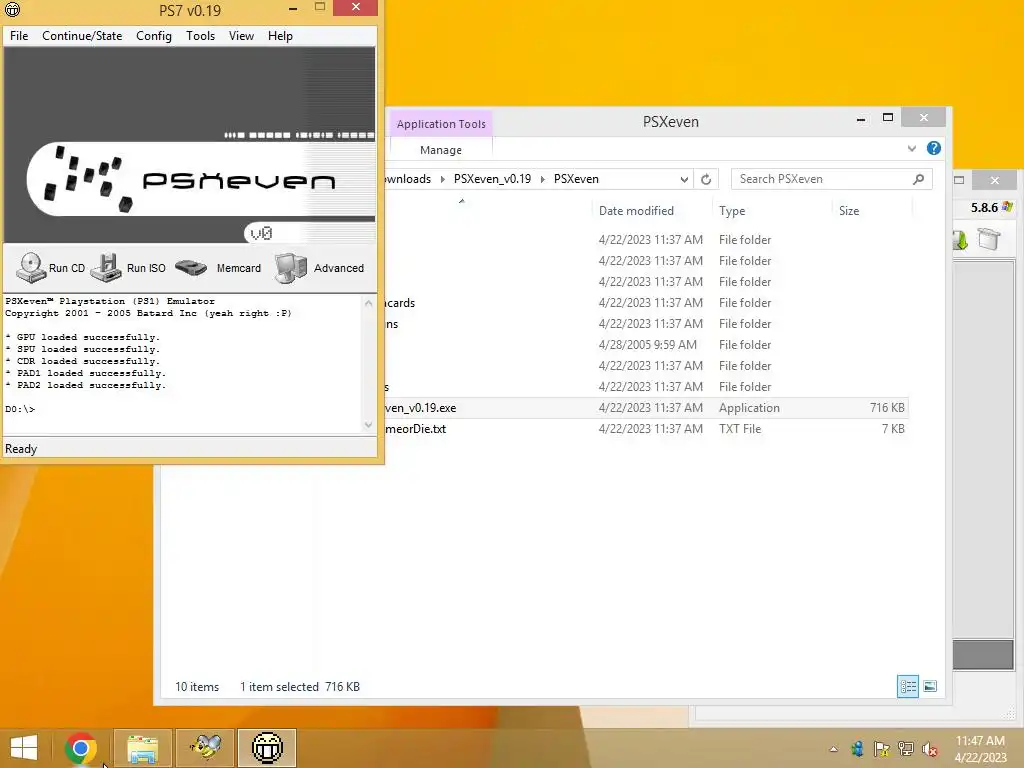This screenshot has width=1024, height=768.
Task: Click the muted volume tray icon
Action: [x=930, y=749]
